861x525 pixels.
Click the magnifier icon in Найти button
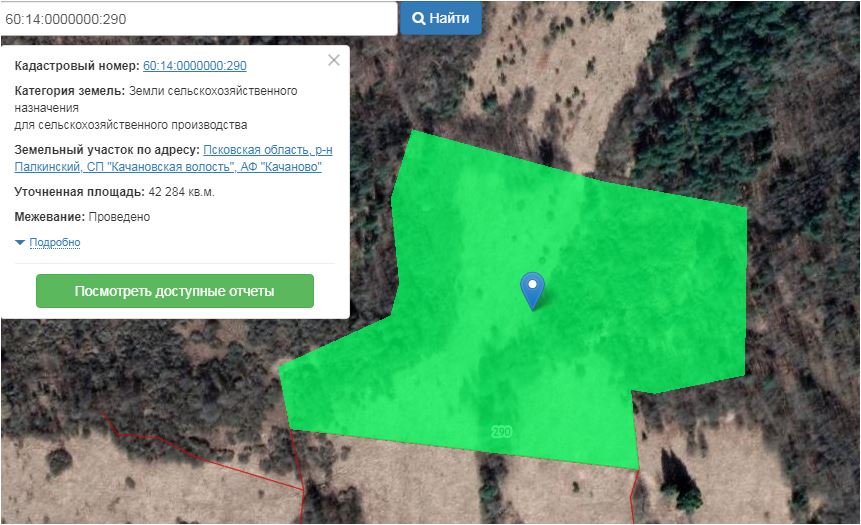tap(419, 18)
